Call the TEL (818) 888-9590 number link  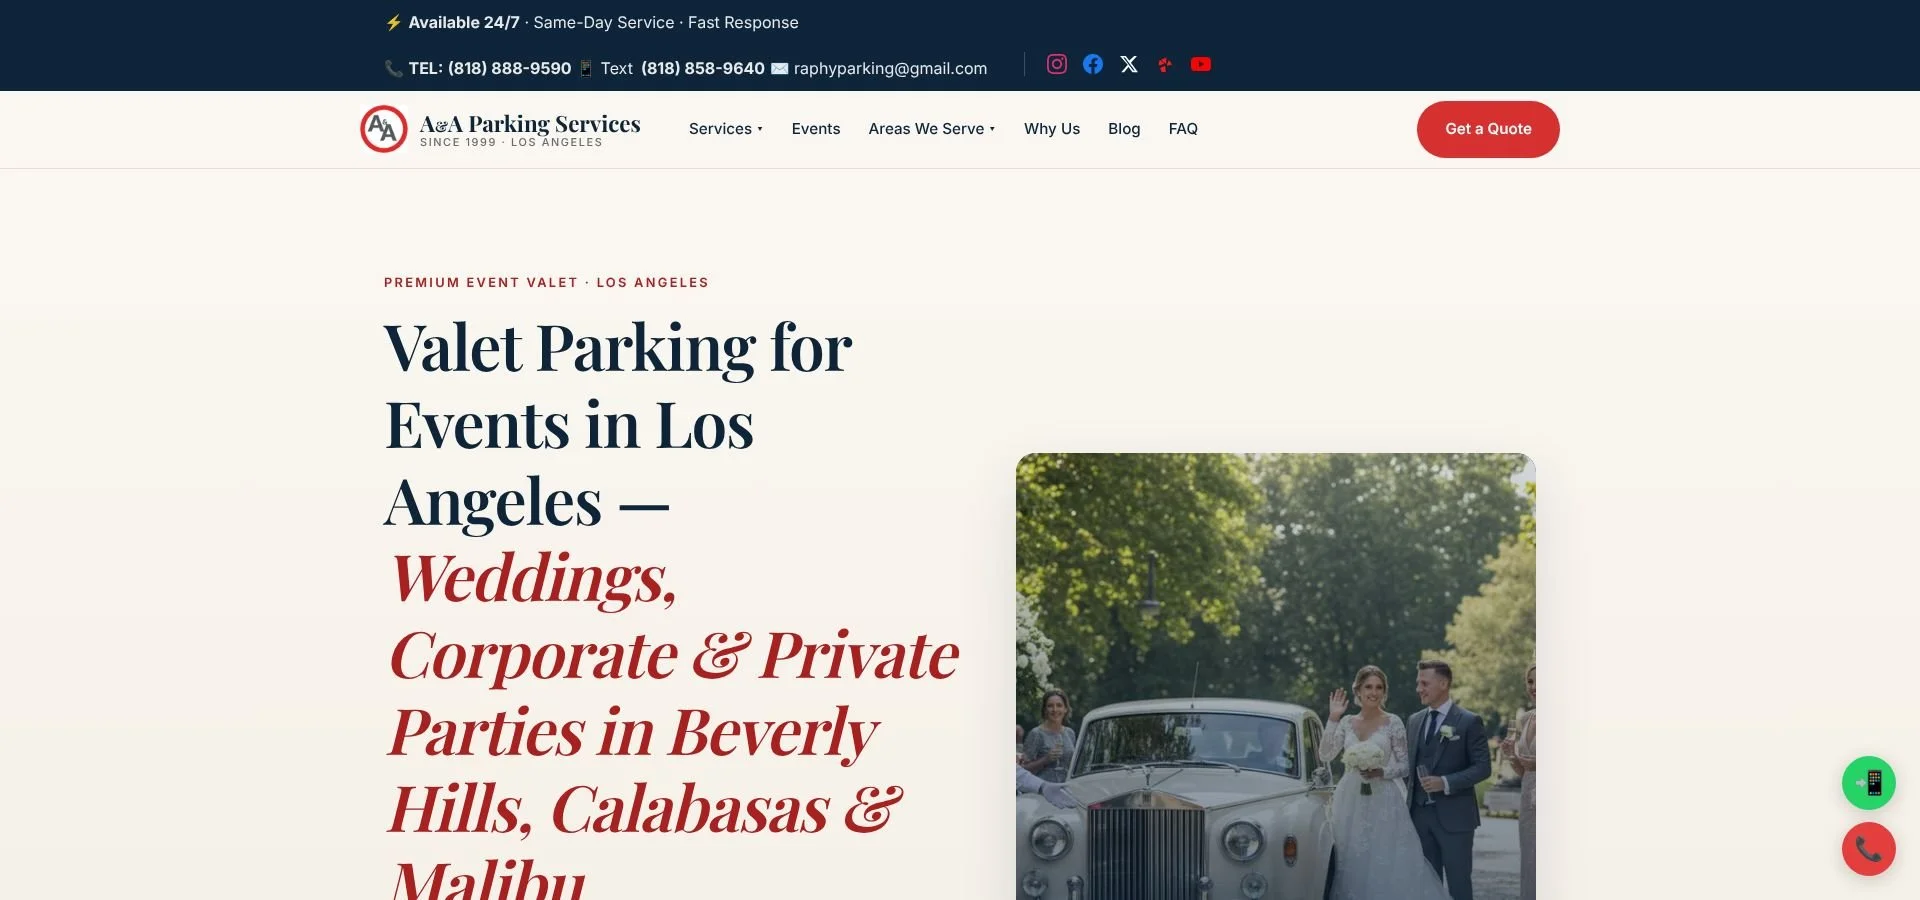pos(490,68)
